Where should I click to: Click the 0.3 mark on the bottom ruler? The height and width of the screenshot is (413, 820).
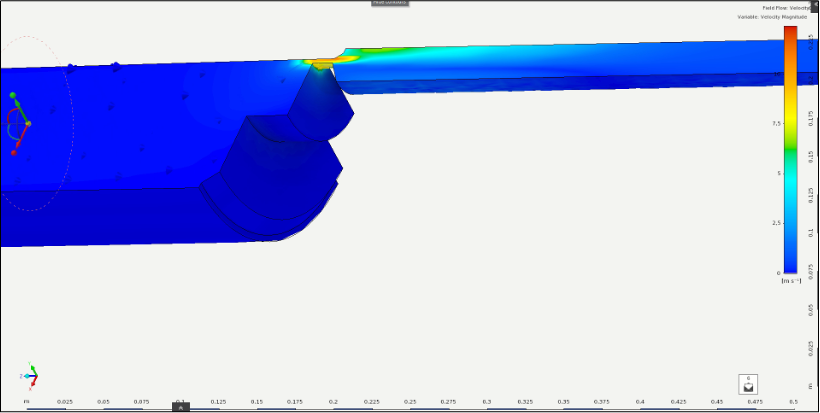tap(487, 402)
